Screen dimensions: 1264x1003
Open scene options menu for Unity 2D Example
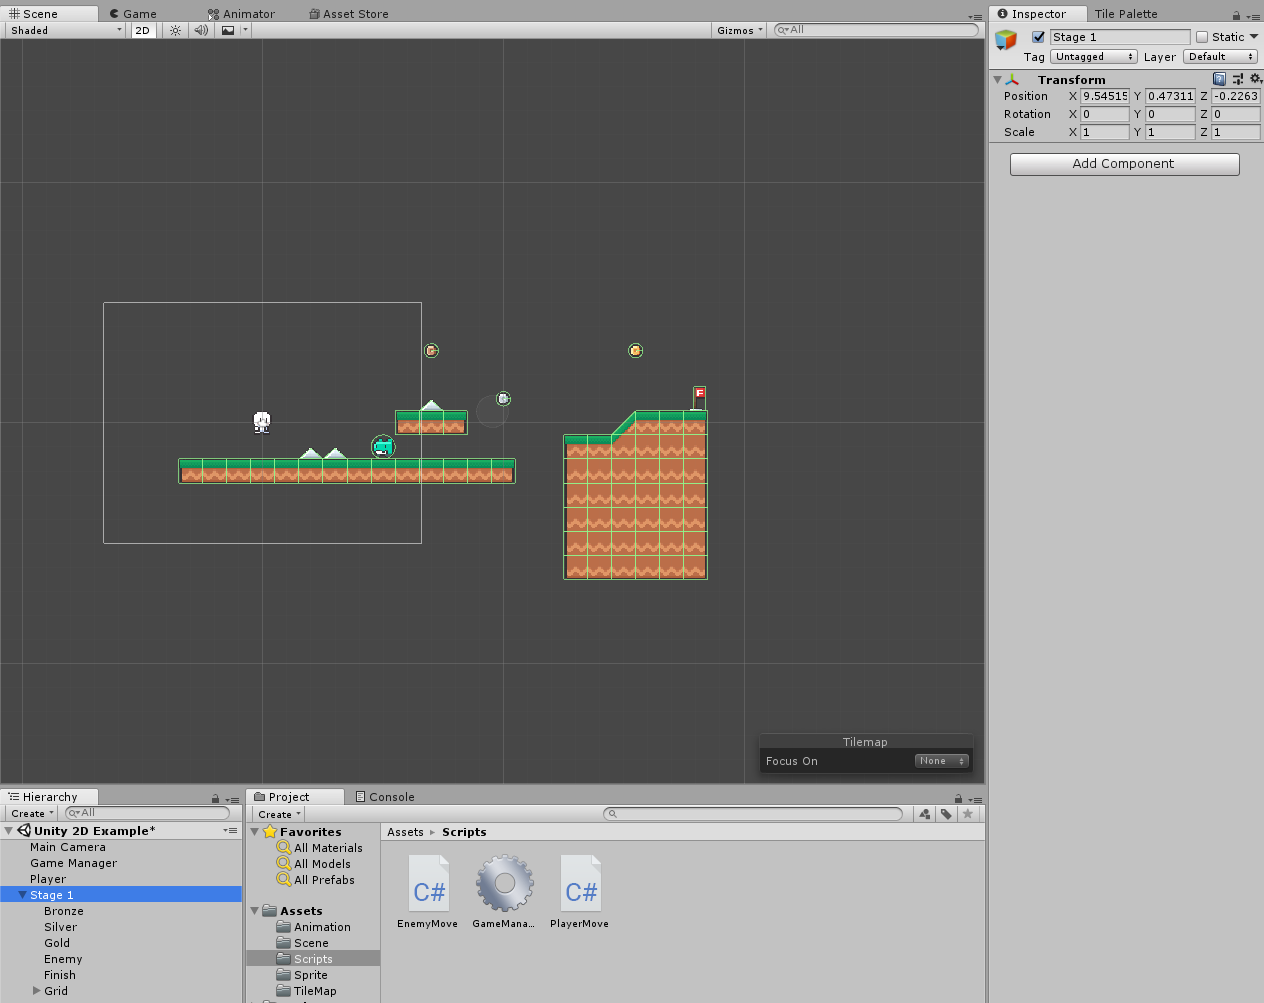[230, 831]
